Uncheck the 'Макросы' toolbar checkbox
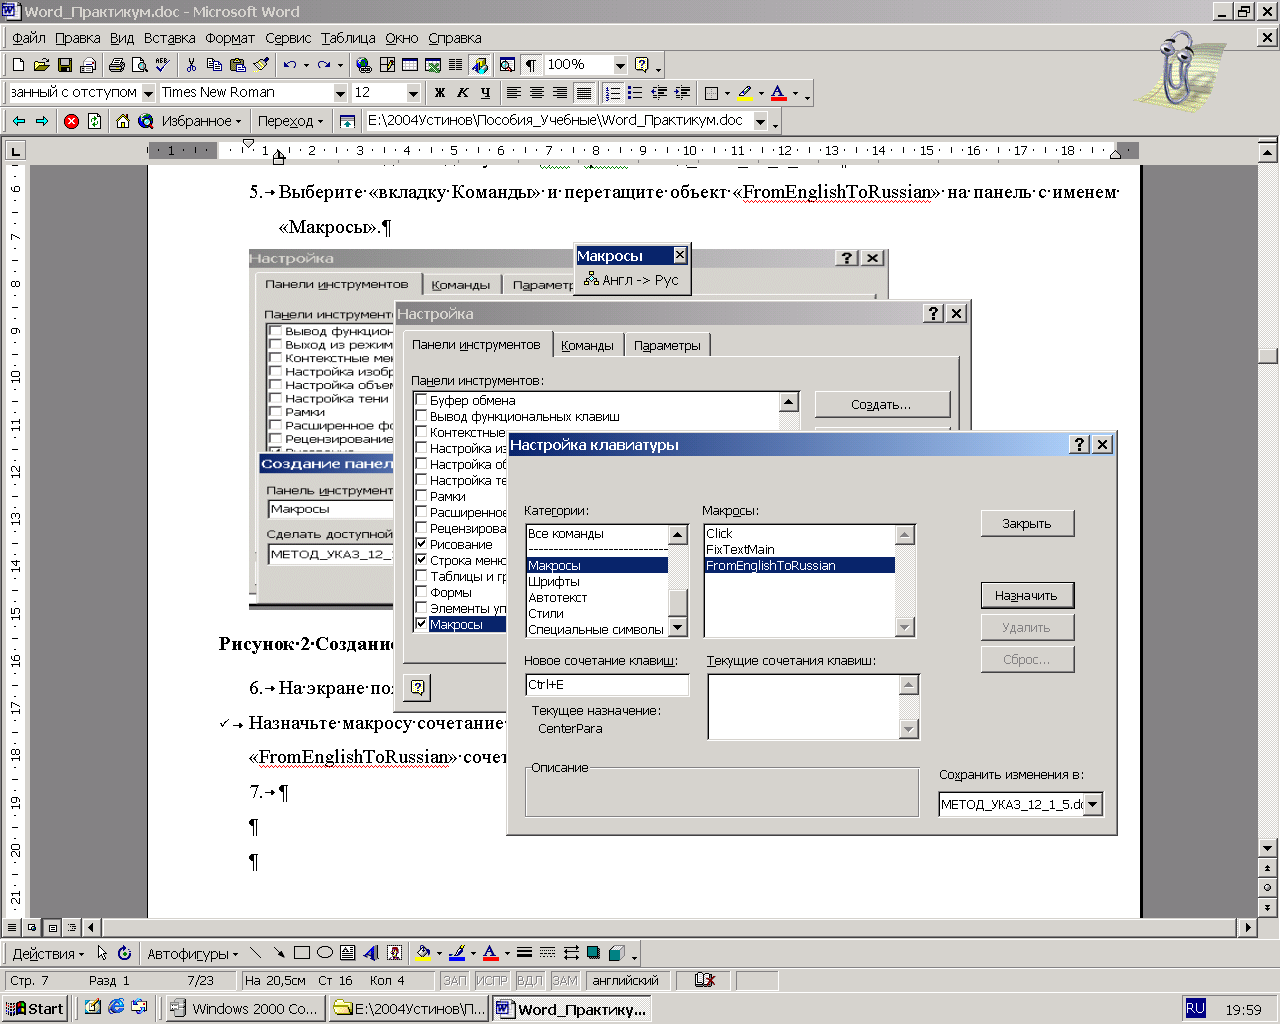Screen dimensions: 1280x1024 [x=421, y=624]
